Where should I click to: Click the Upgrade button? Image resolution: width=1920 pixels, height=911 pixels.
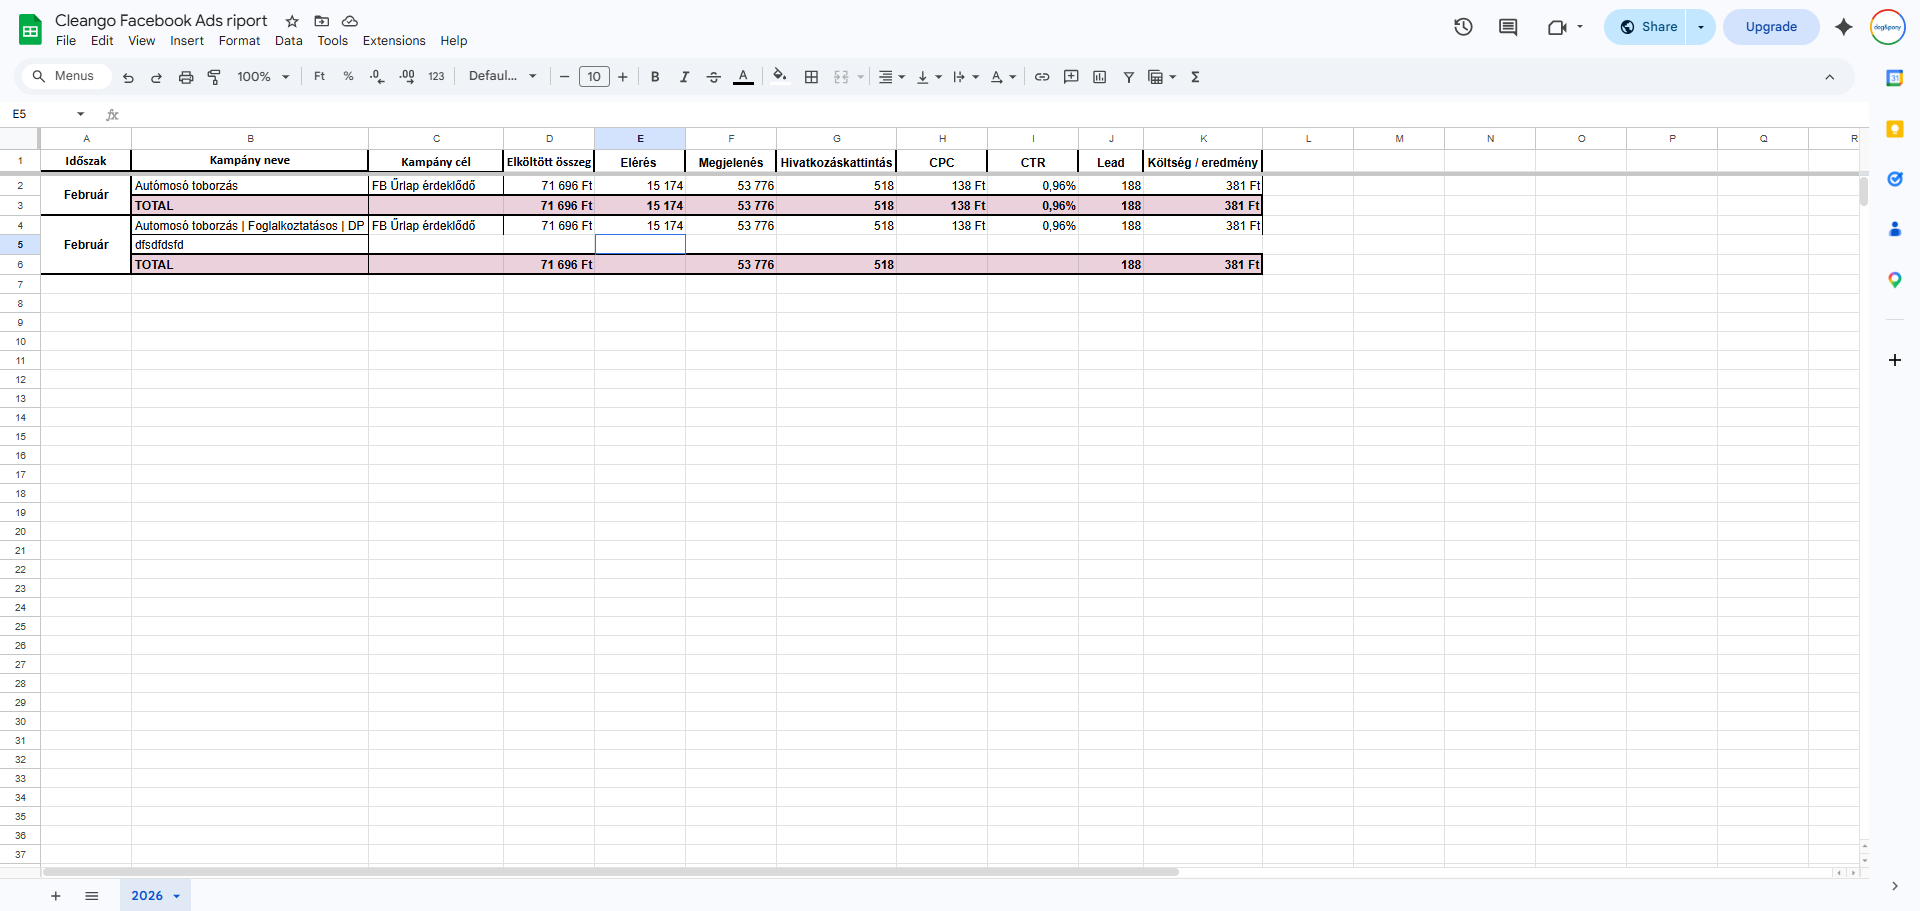[1771, 27]
